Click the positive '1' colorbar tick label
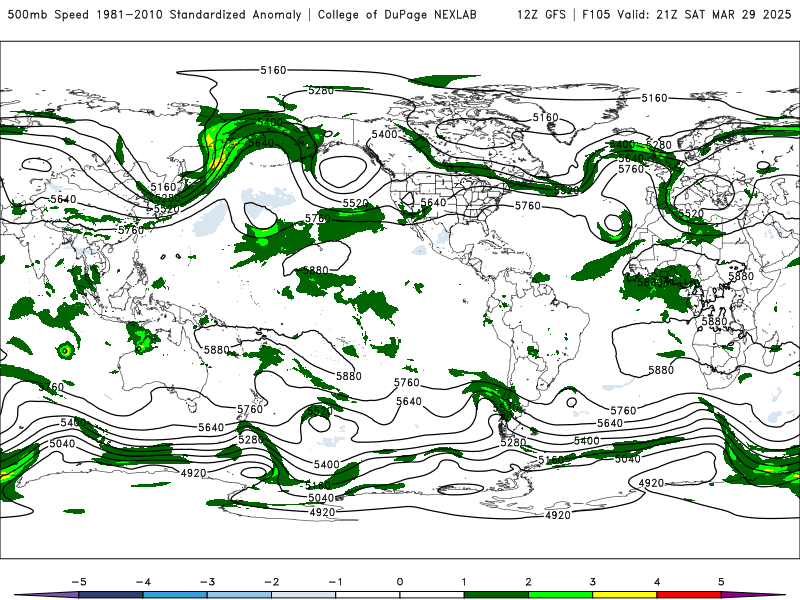Image resolution: width=800 pixels, height=600 pixels. [x=464, y=582]
